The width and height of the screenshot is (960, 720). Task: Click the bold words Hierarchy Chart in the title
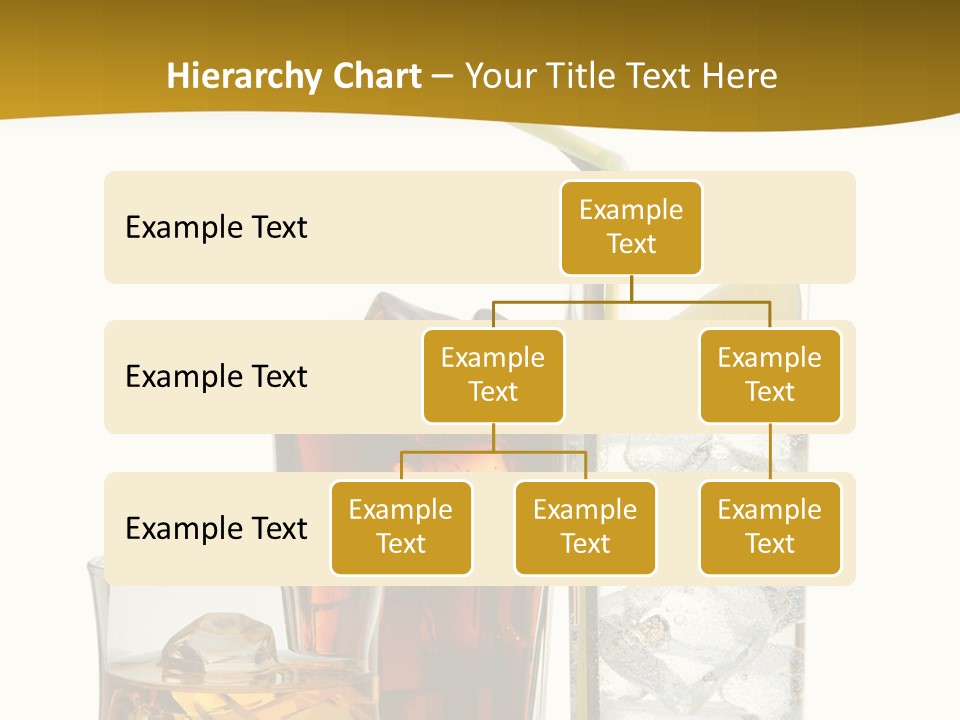(294, 76)
